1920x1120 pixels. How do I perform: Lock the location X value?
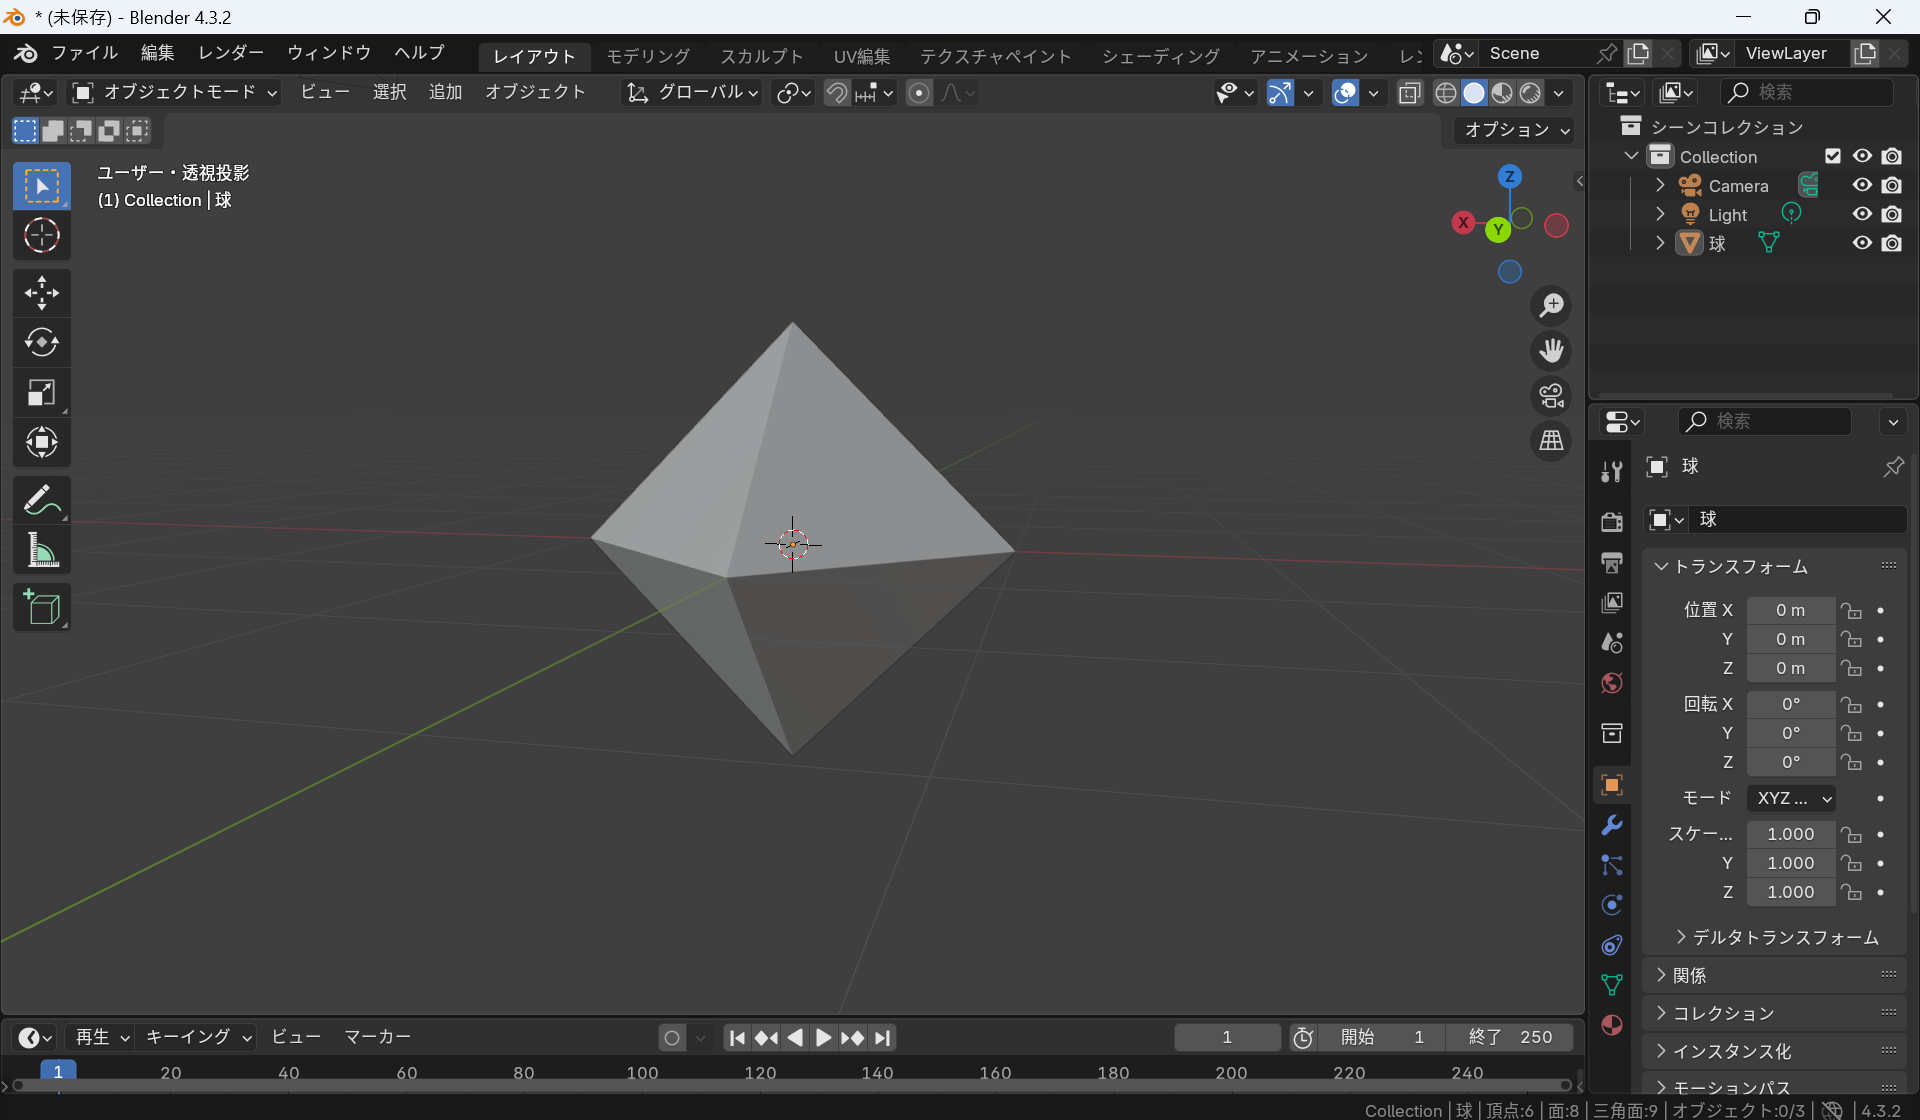point(1851,610)
